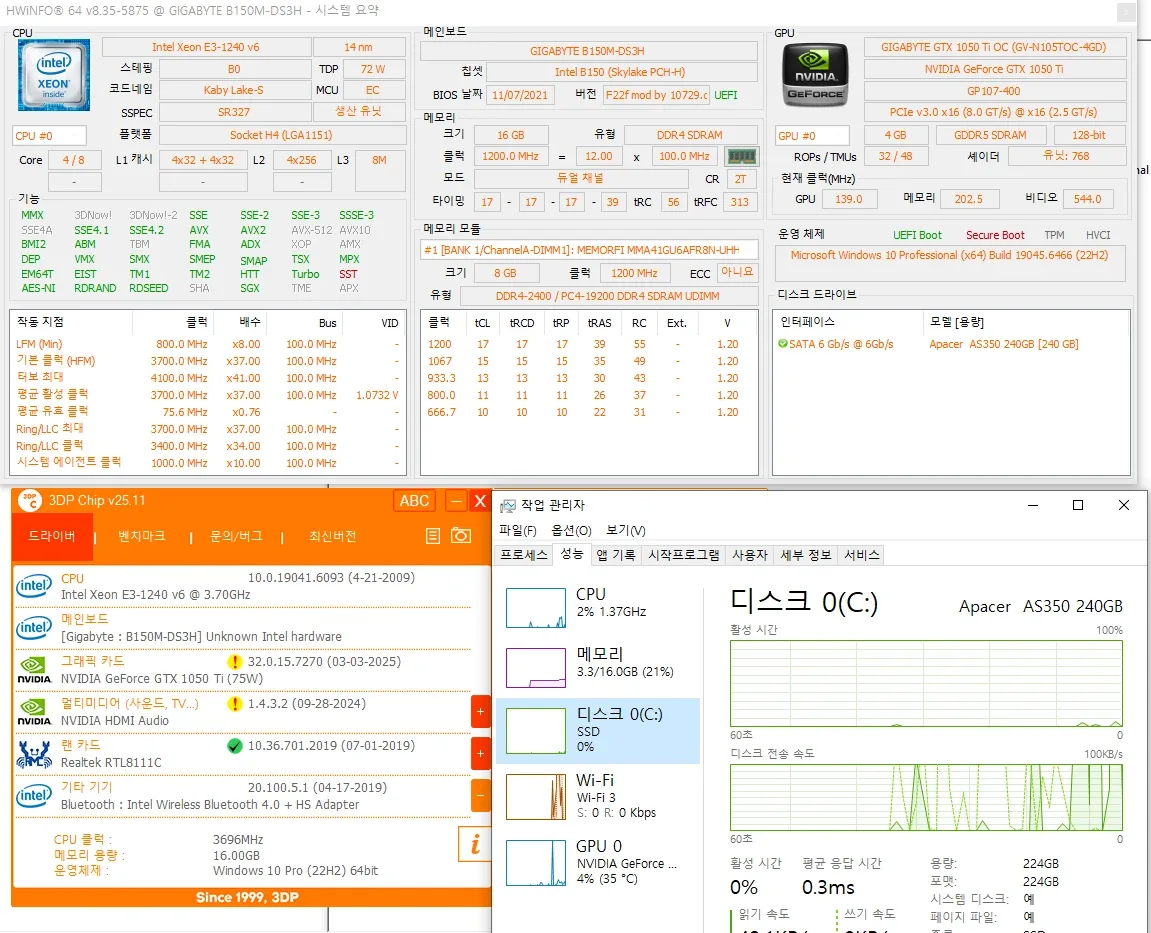Click the green check icon beside LAN driver
Image resolution: width=1151 pixels, height=933 pixels.
pyautogui.click(x=235, y=746)
